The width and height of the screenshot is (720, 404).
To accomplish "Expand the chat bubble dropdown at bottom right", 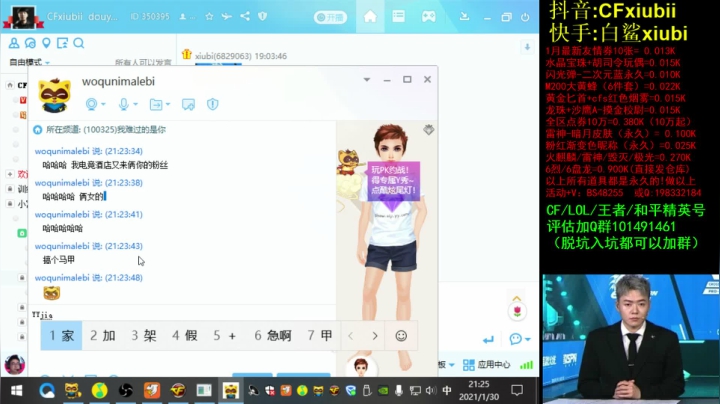I will click(x=528, y=339).
